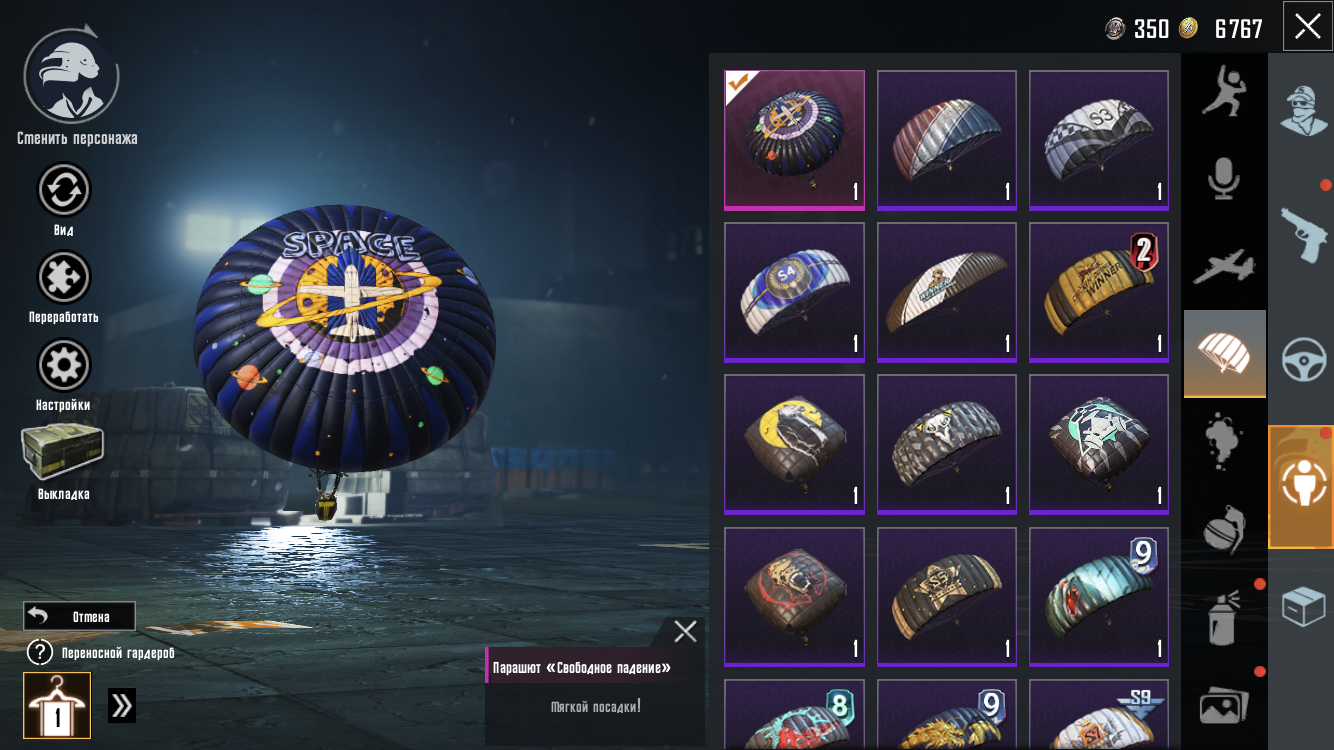Screen dimensions: 1334x750
Task: Select the airplane skins category tab
Action: [1224, 265]
